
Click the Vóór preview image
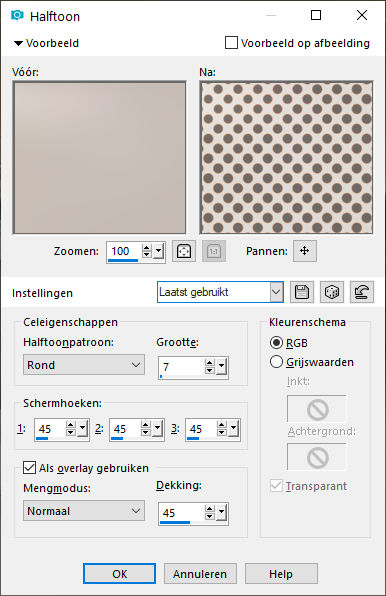coord(100,157)
